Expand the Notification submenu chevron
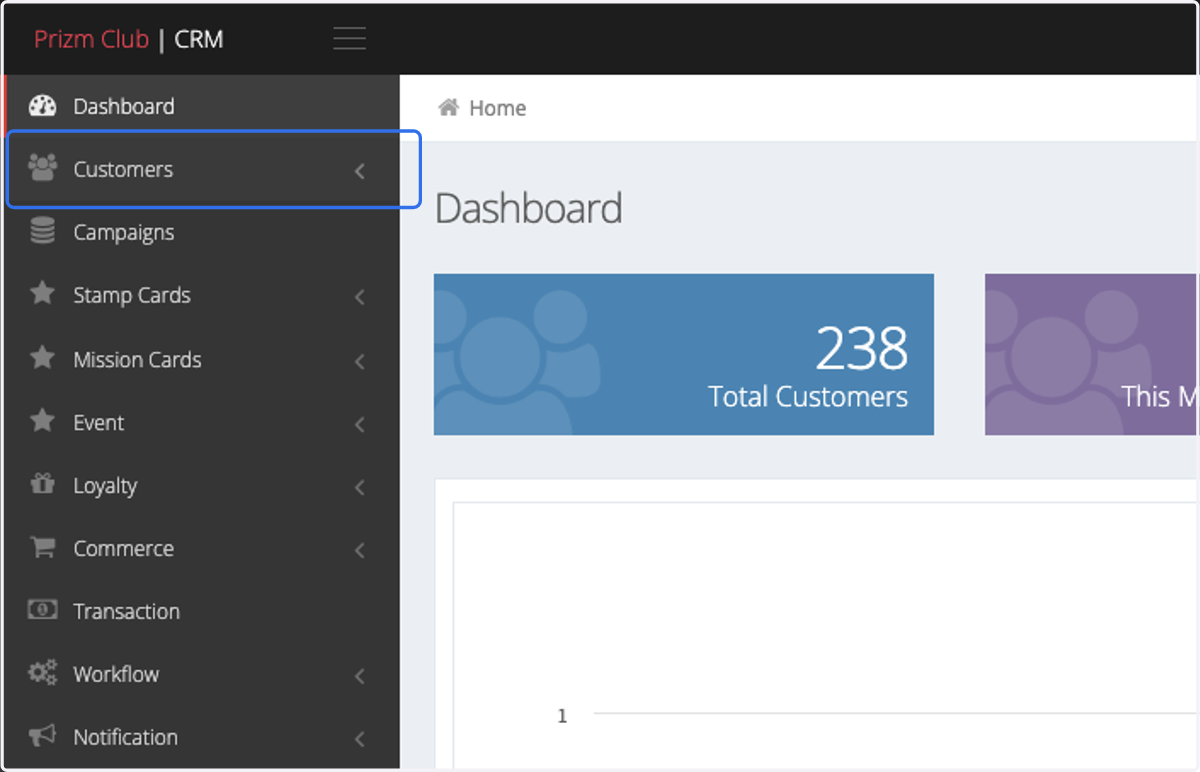Image resolution: width=1200 pixels, height=772 pixels. [360, 739]
